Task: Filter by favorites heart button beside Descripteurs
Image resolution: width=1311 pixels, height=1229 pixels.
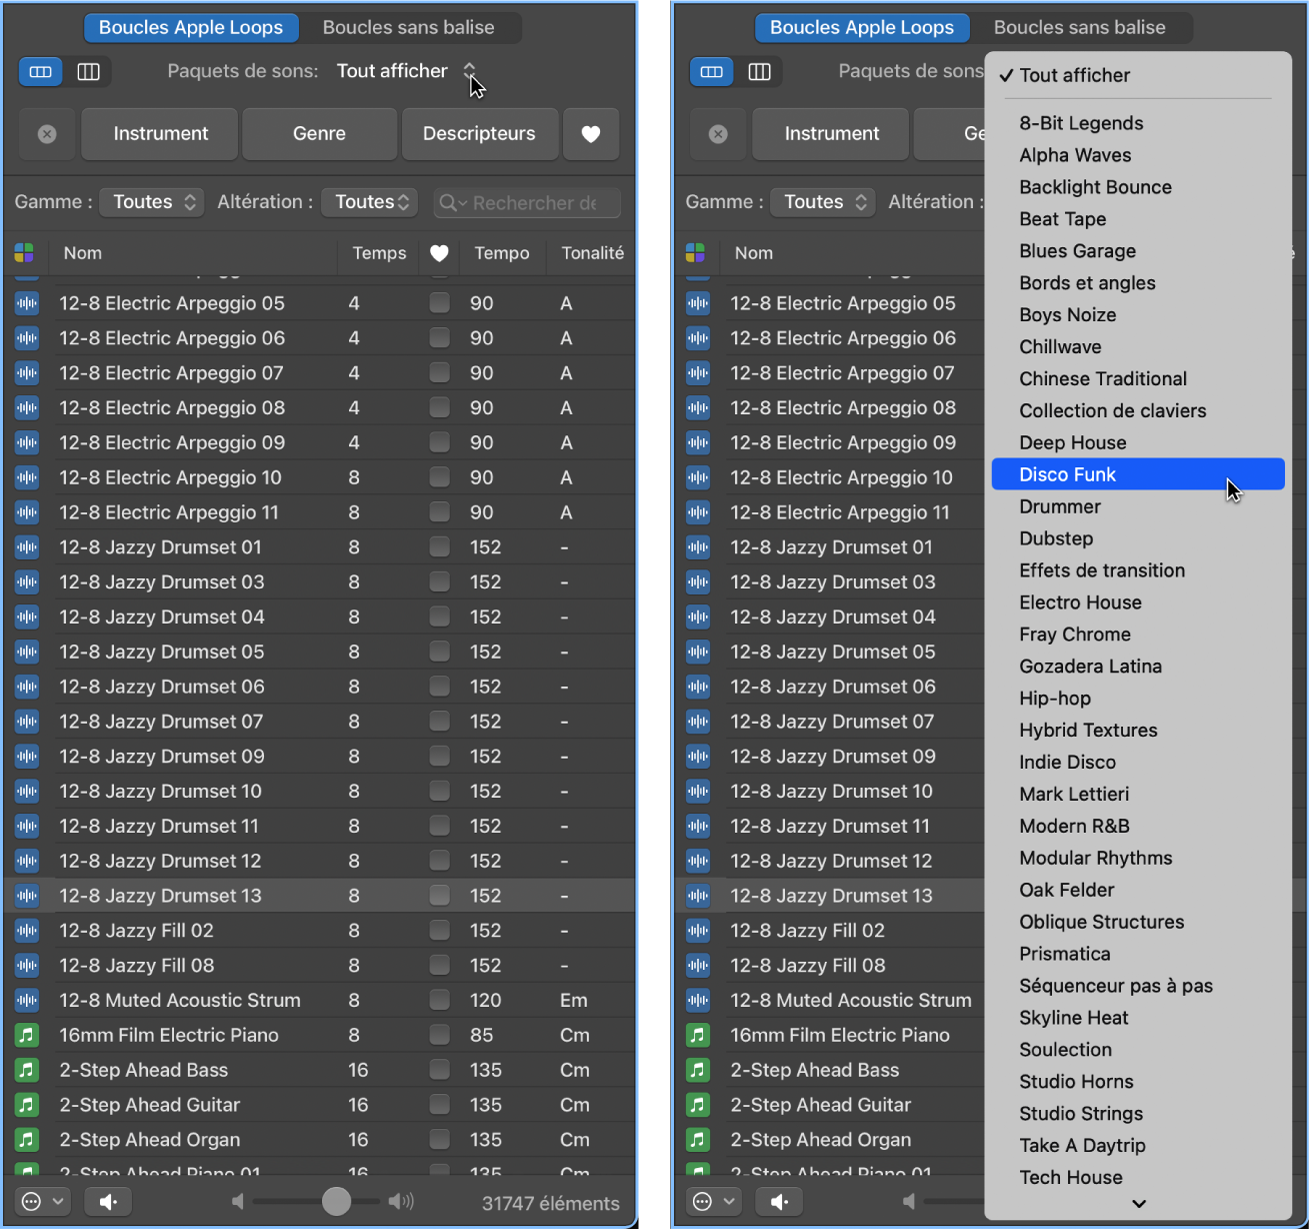Action: 591,134
